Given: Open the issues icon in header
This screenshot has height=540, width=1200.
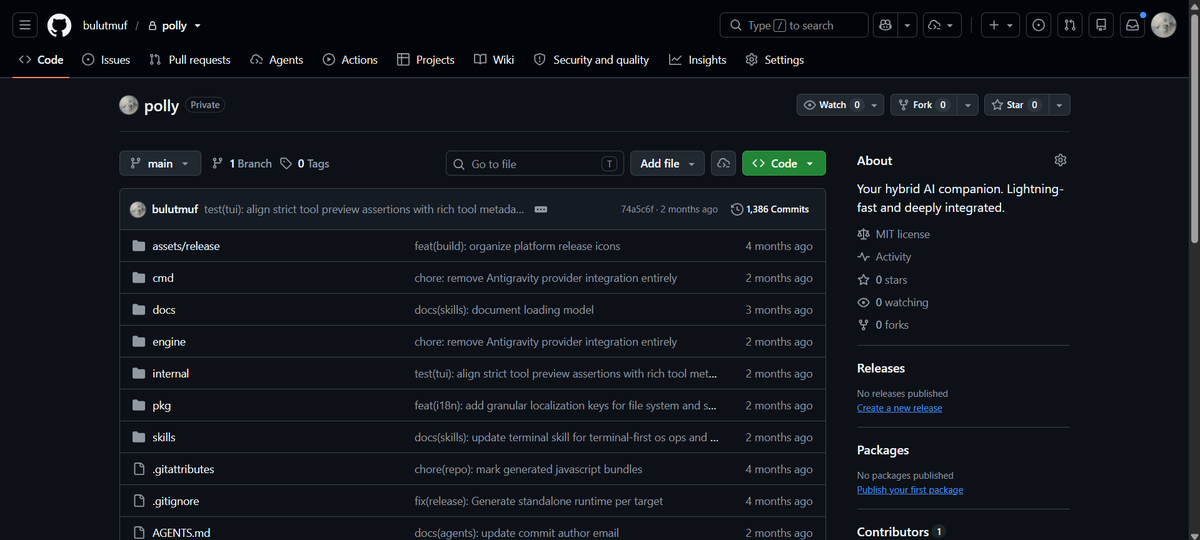Looking at the screenshot, I should coord(1039,25).
